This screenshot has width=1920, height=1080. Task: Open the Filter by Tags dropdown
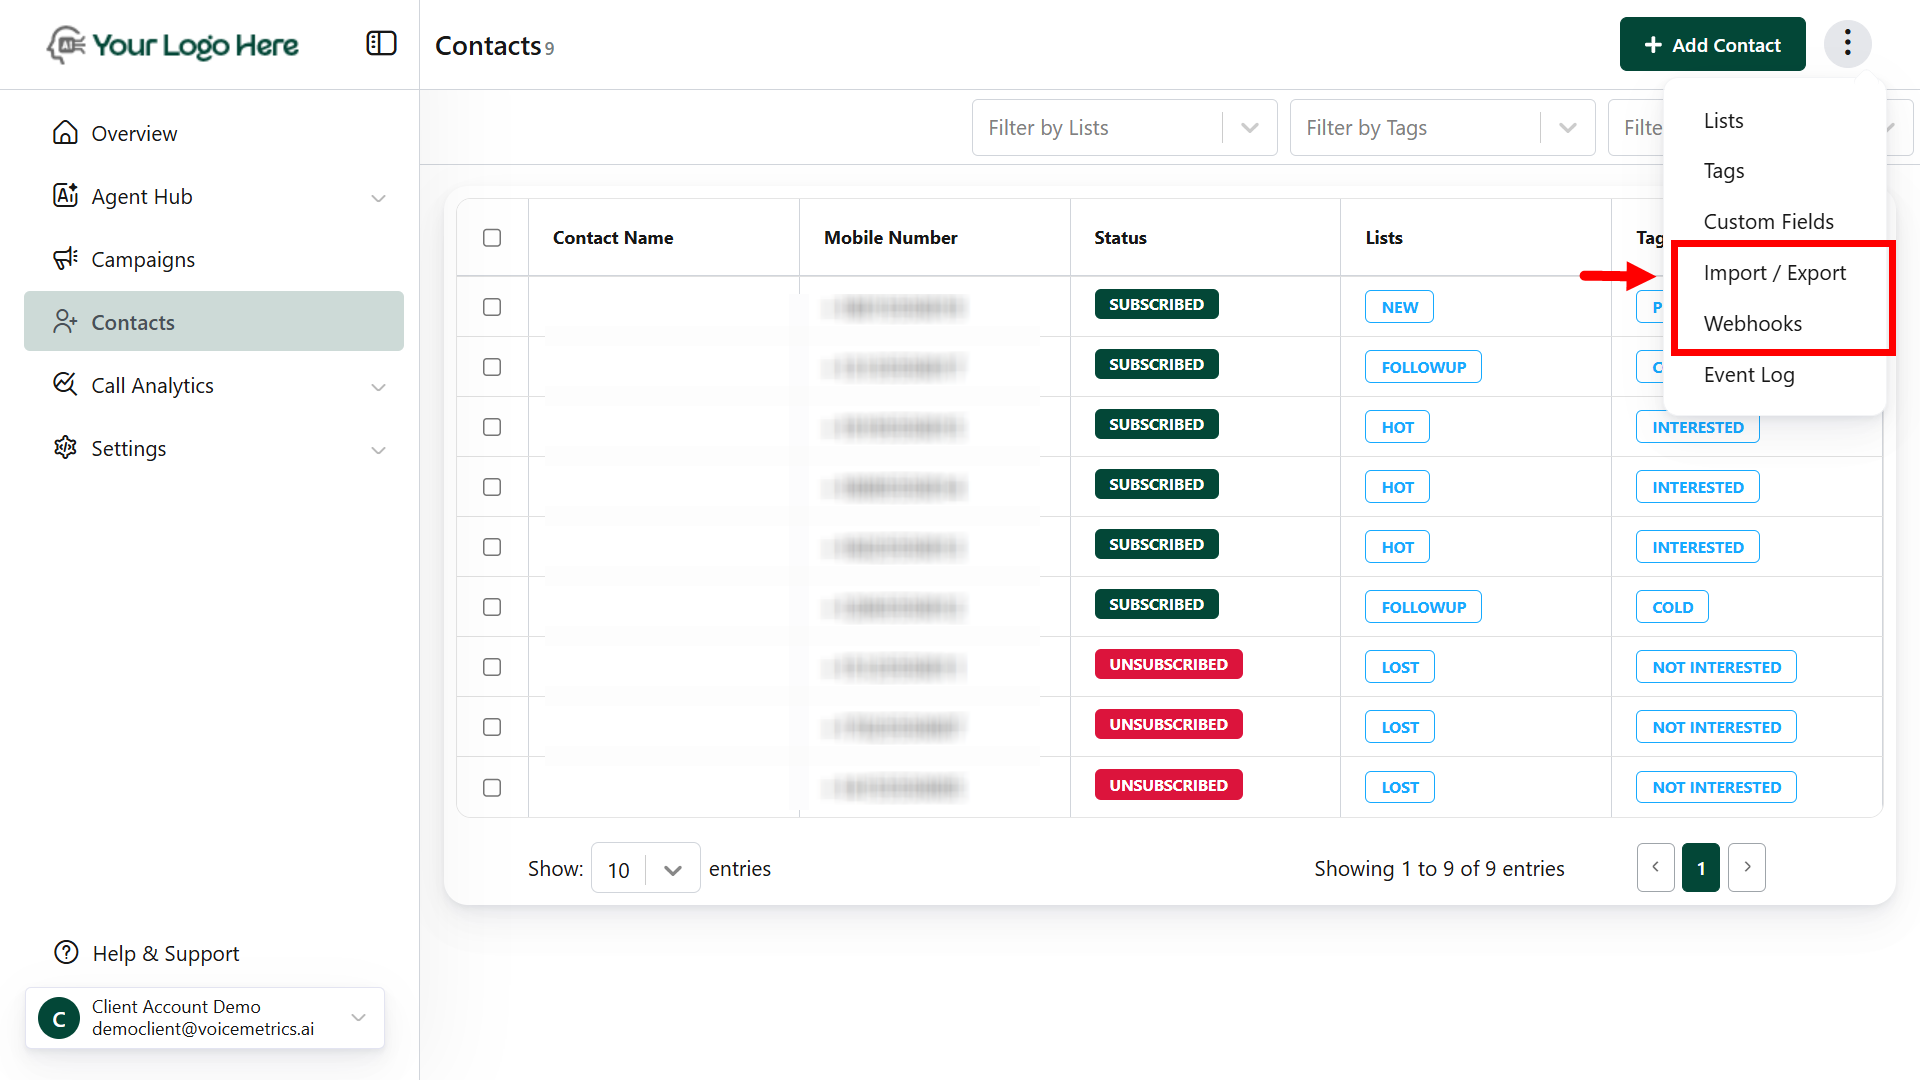[x=1441, y=128]
